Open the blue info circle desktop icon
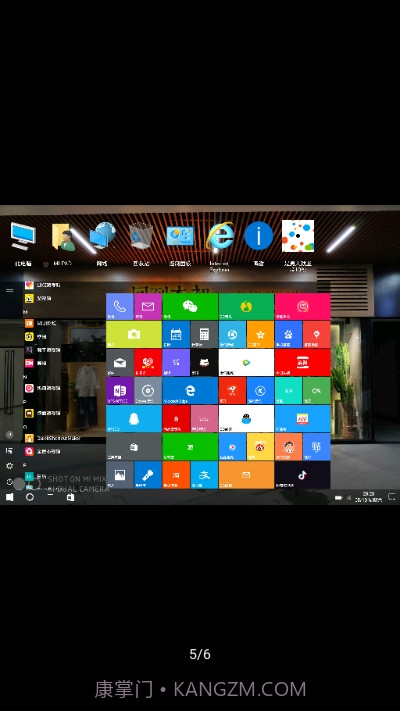The width and height of the screenshot is (400, 711). tap(259, 243)
